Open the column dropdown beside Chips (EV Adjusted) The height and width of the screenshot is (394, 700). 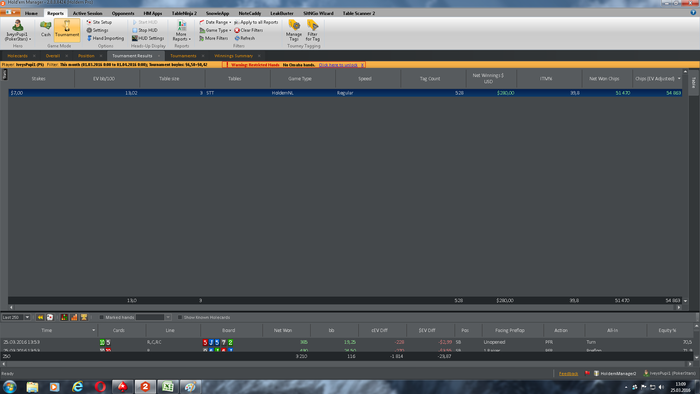click(x=679, y=79)
